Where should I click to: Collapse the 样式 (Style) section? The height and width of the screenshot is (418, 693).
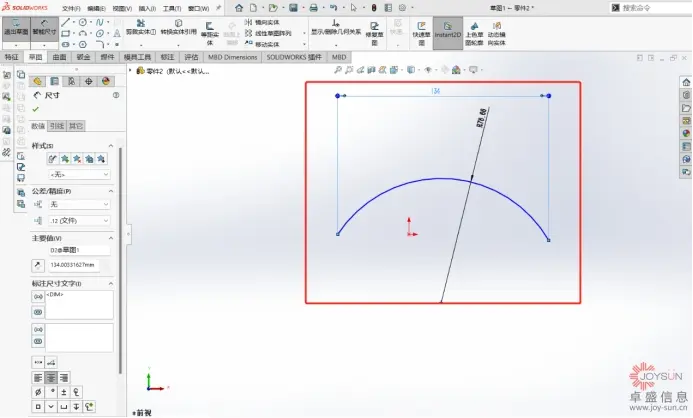point(111,146)
